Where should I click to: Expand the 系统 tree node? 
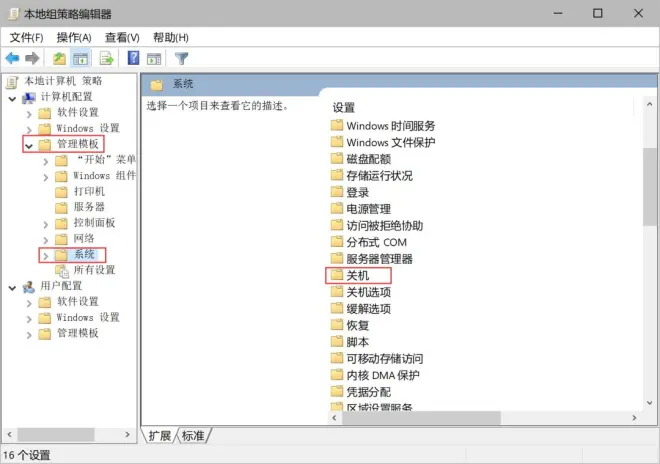tap(46, 256)
